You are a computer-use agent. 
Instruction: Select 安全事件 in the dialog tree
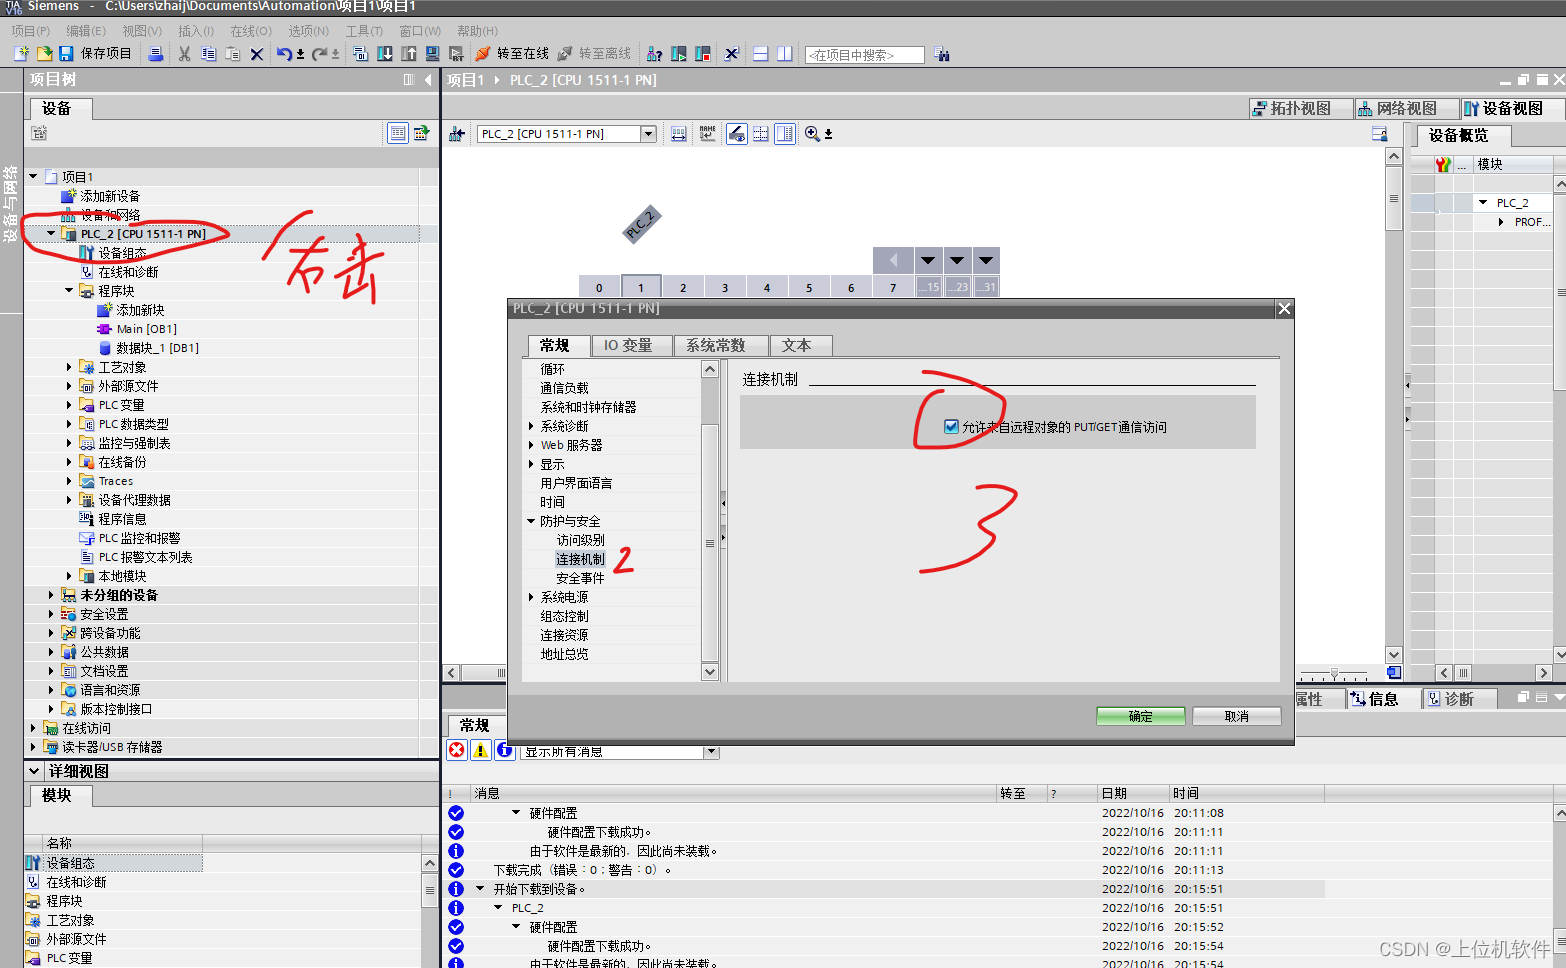point(580,578)
